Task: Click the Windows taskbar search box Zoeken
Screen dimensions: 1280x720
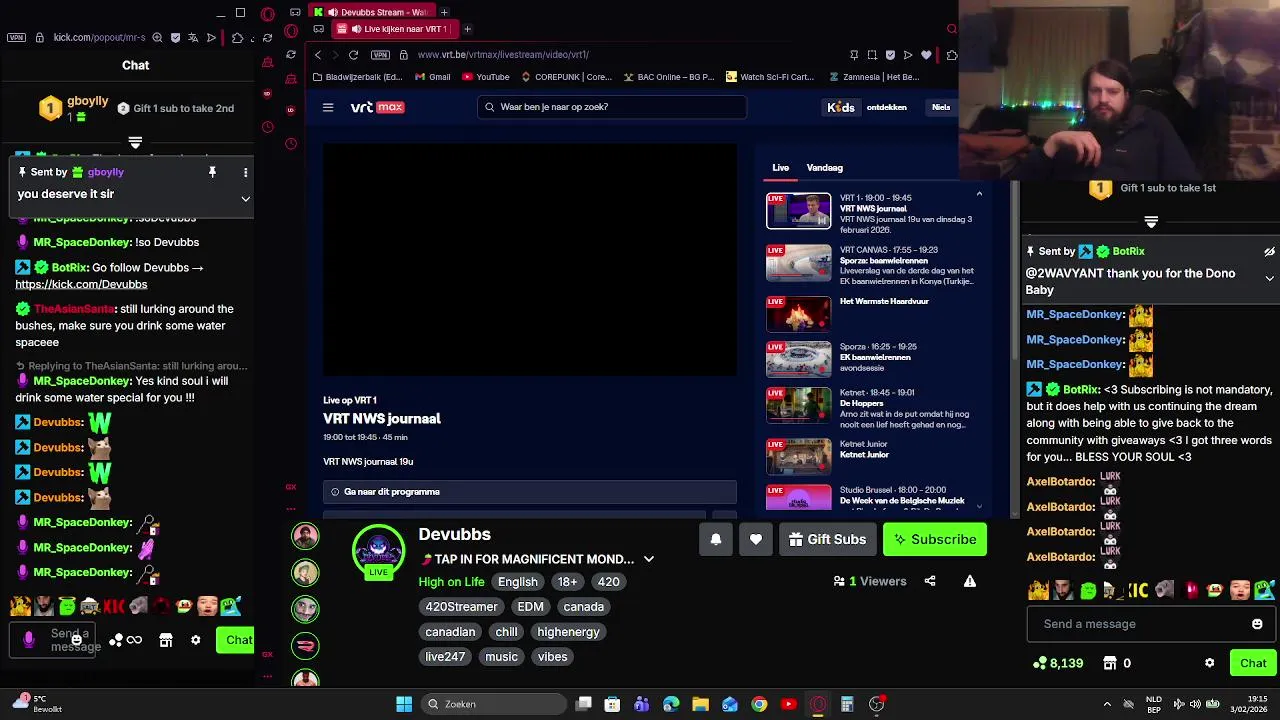Action: 494,704
